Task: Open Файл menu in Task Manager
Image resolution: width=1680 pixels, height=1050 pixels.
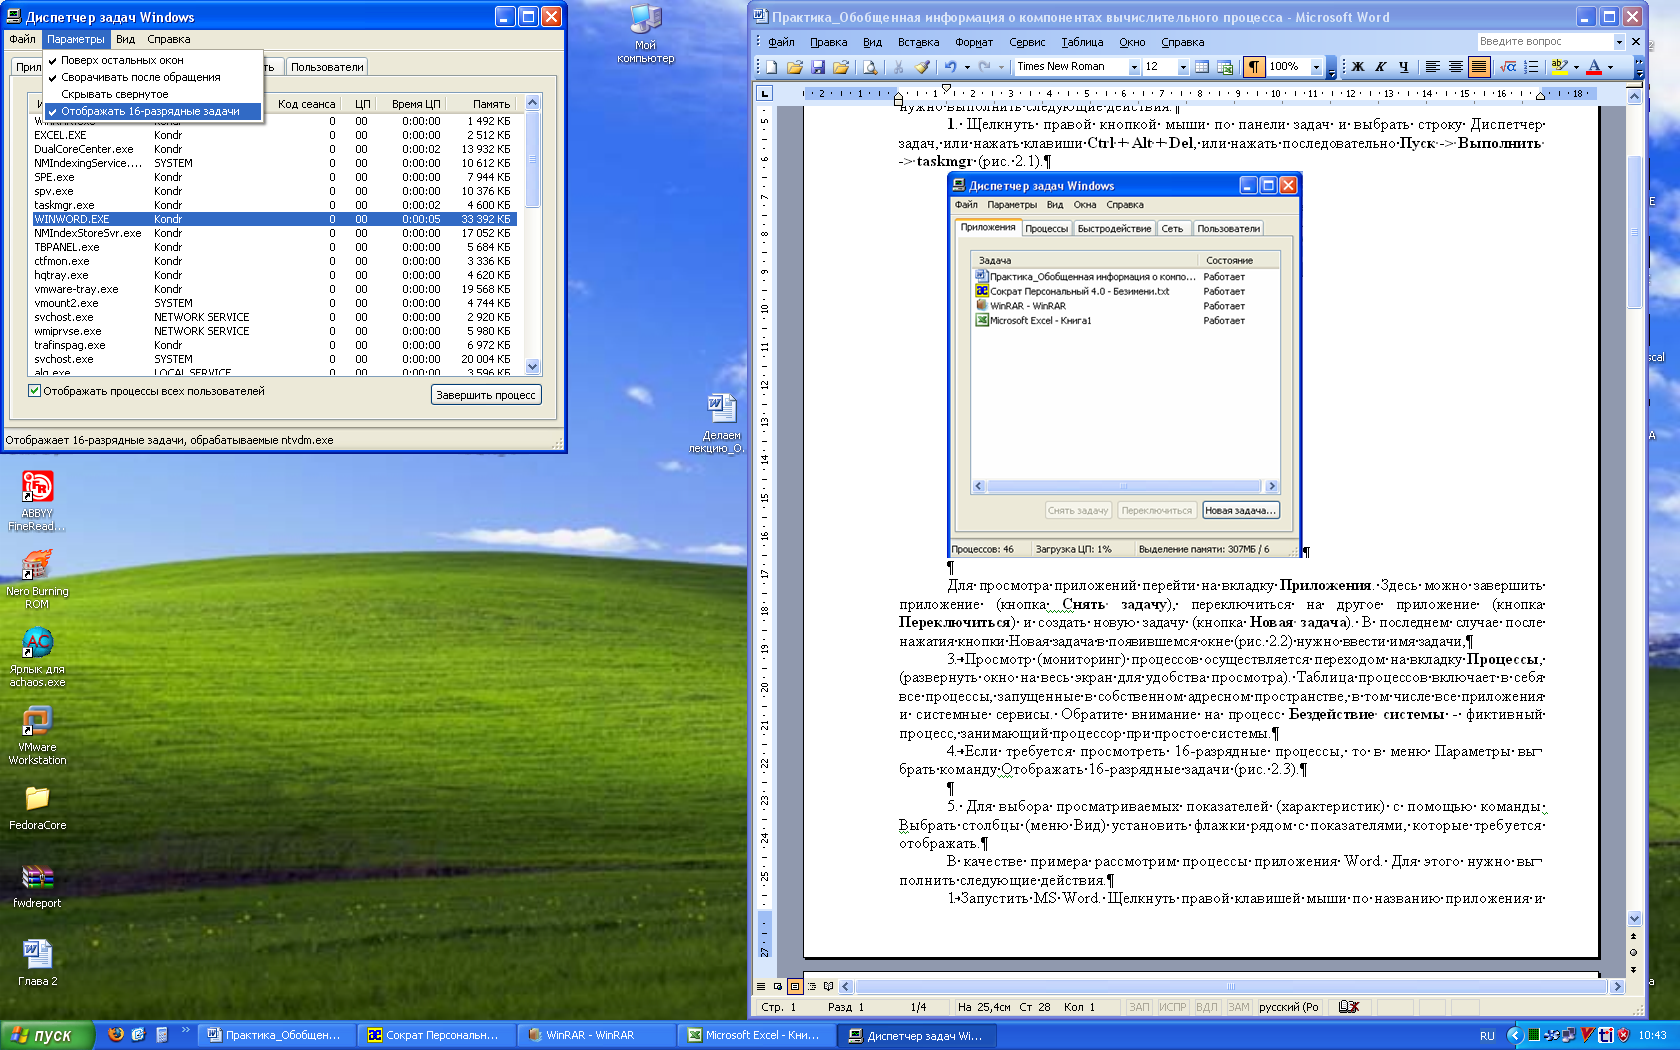Action: 22,39
